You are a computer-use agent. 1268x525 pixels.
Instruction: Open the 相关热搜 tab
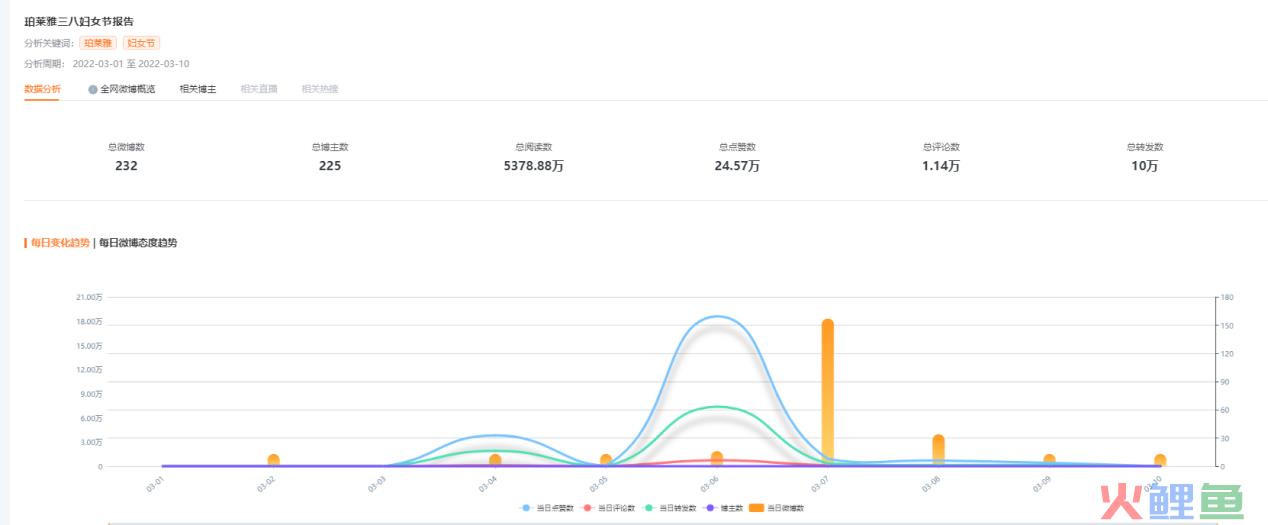coord(320,89)
